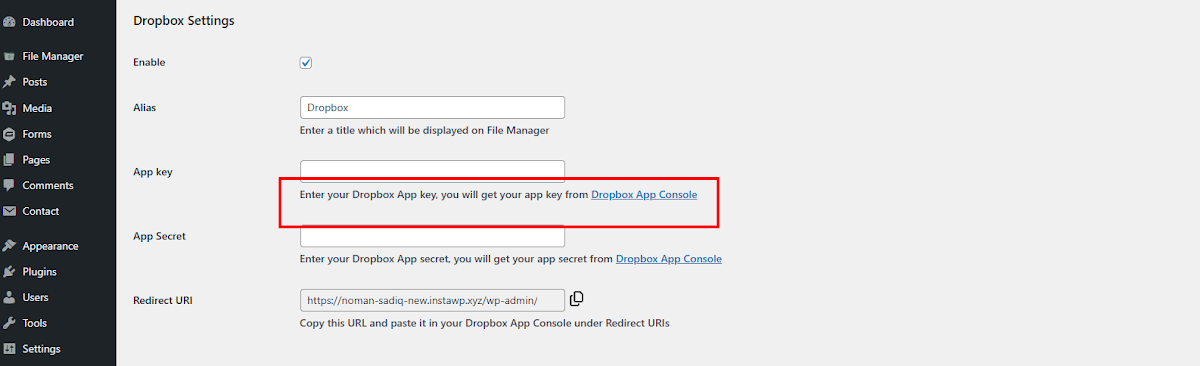This screenshot has height=366, width=1200.
Task: Click the App Secret field label
Action: coord(160,236)
